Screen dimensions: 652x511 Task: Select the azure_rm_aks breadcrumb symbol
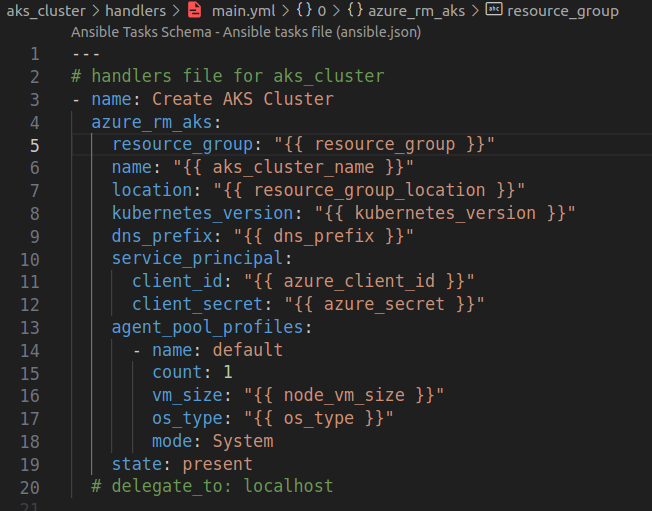click(x=419, y=11)
